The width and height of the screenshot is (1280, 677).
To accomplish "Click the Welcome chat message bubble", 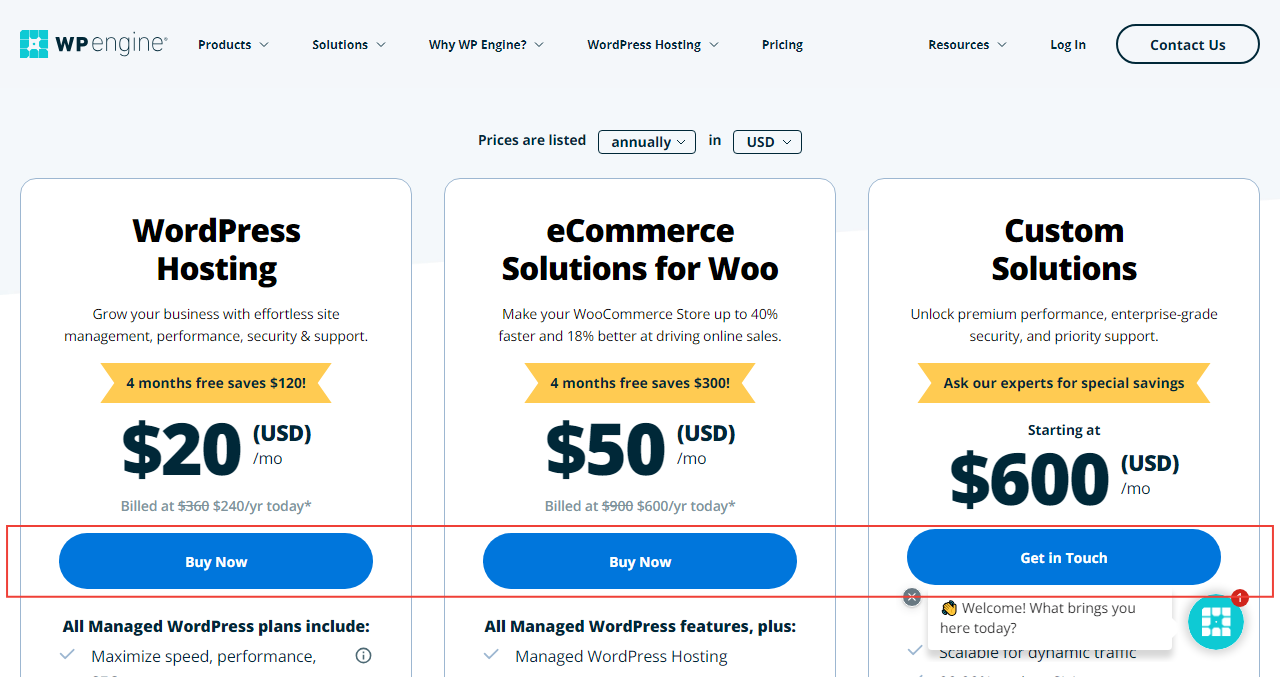I will coord(1050,618).
